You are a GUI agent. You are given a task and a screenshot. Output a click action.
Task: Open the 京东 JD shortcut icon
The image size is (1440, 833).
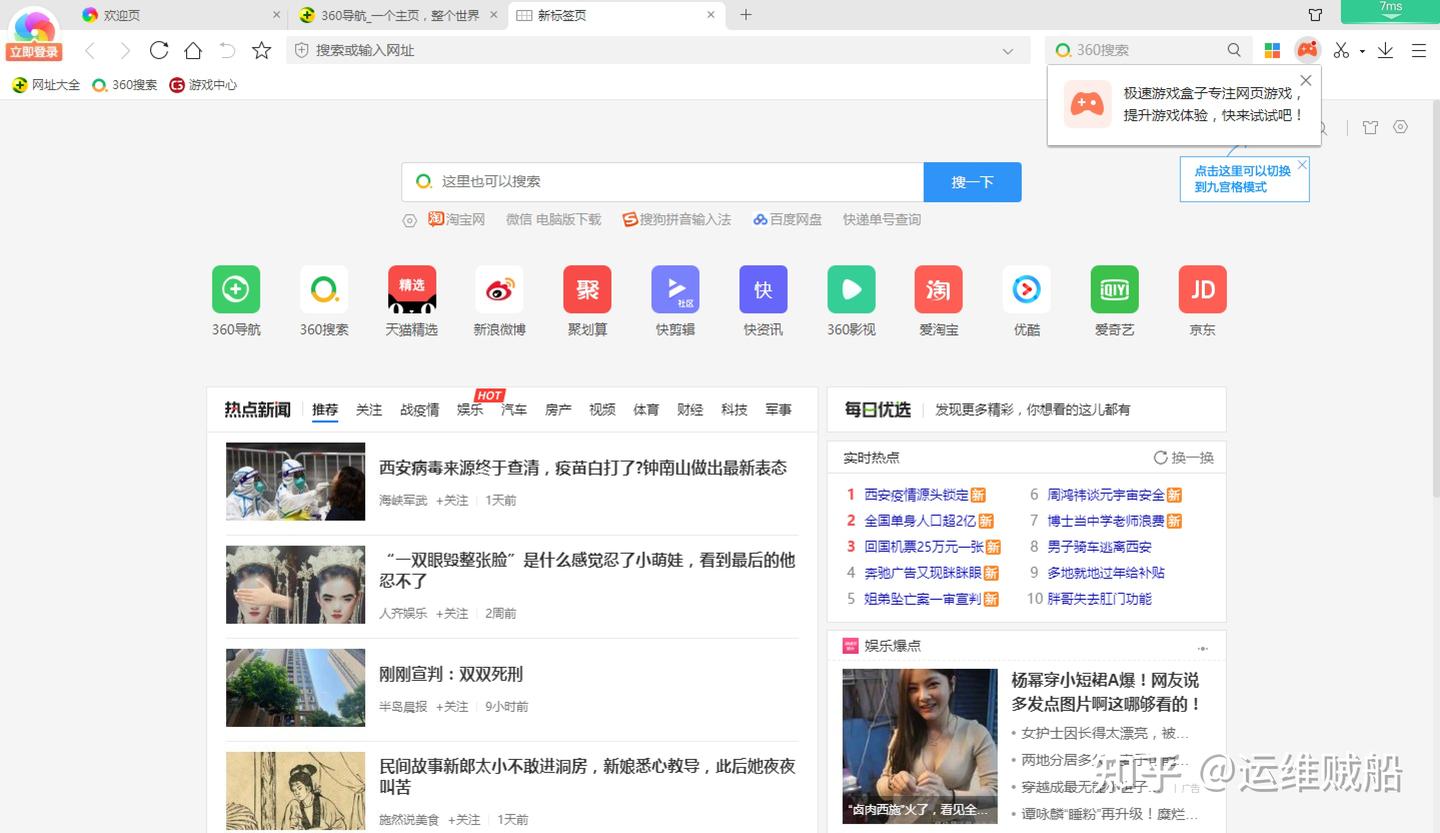(x=1203, y=290)
